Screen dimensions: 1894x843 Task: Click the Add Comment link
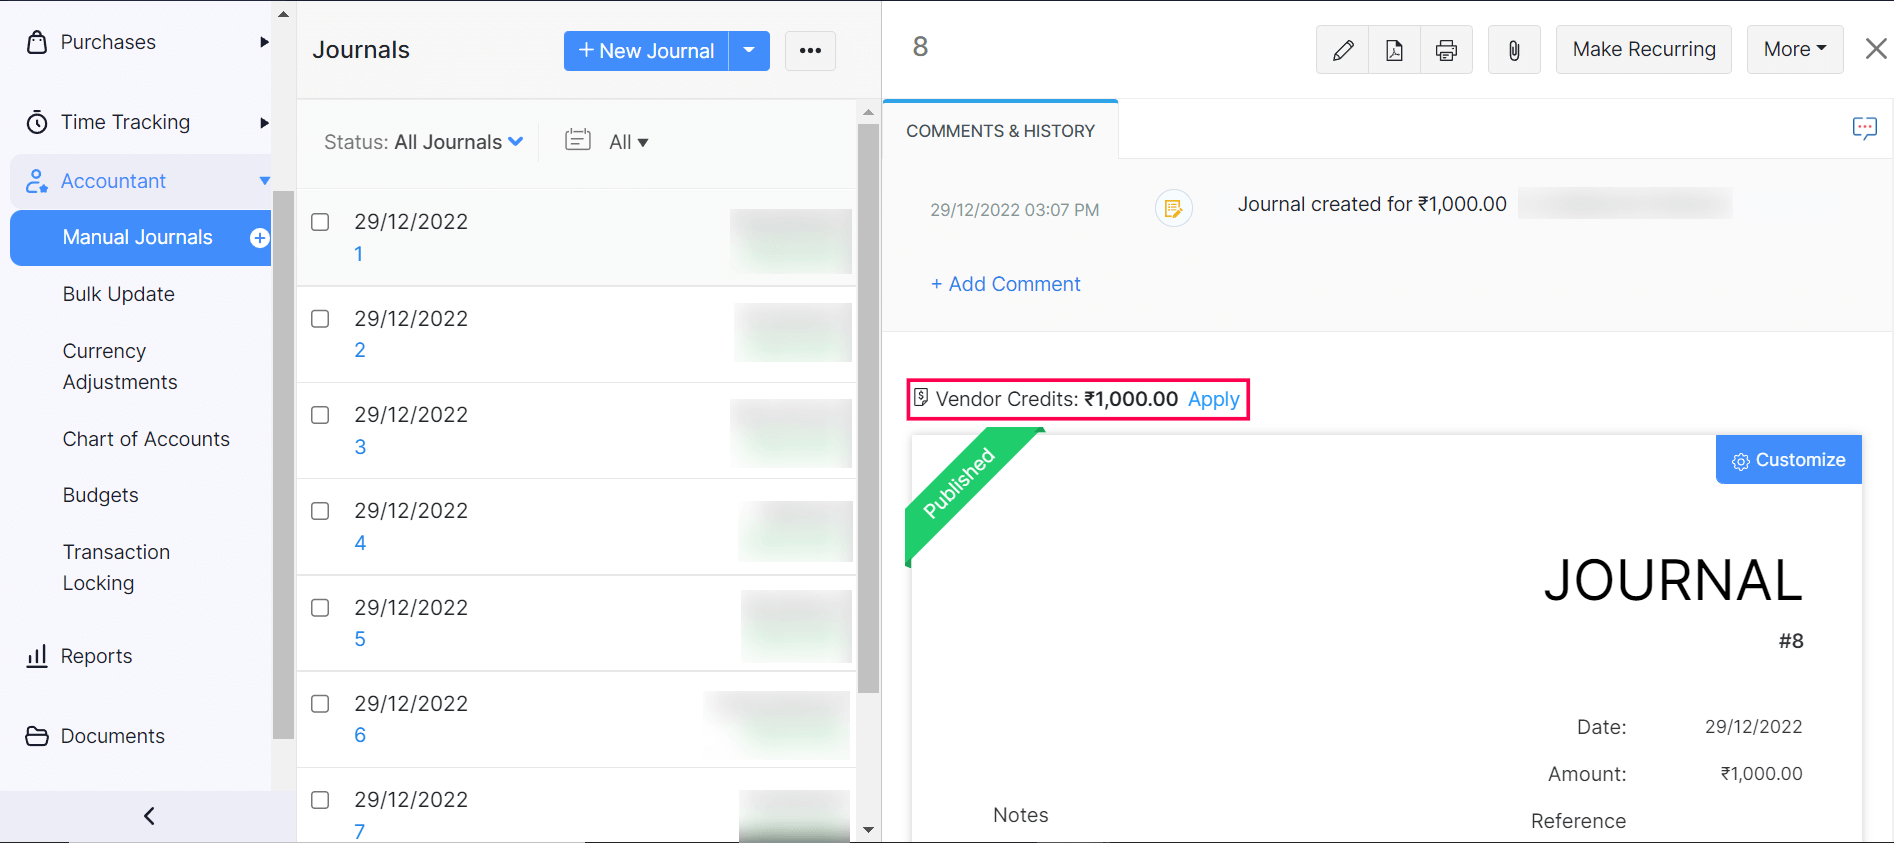click(x=1005, y=284)
